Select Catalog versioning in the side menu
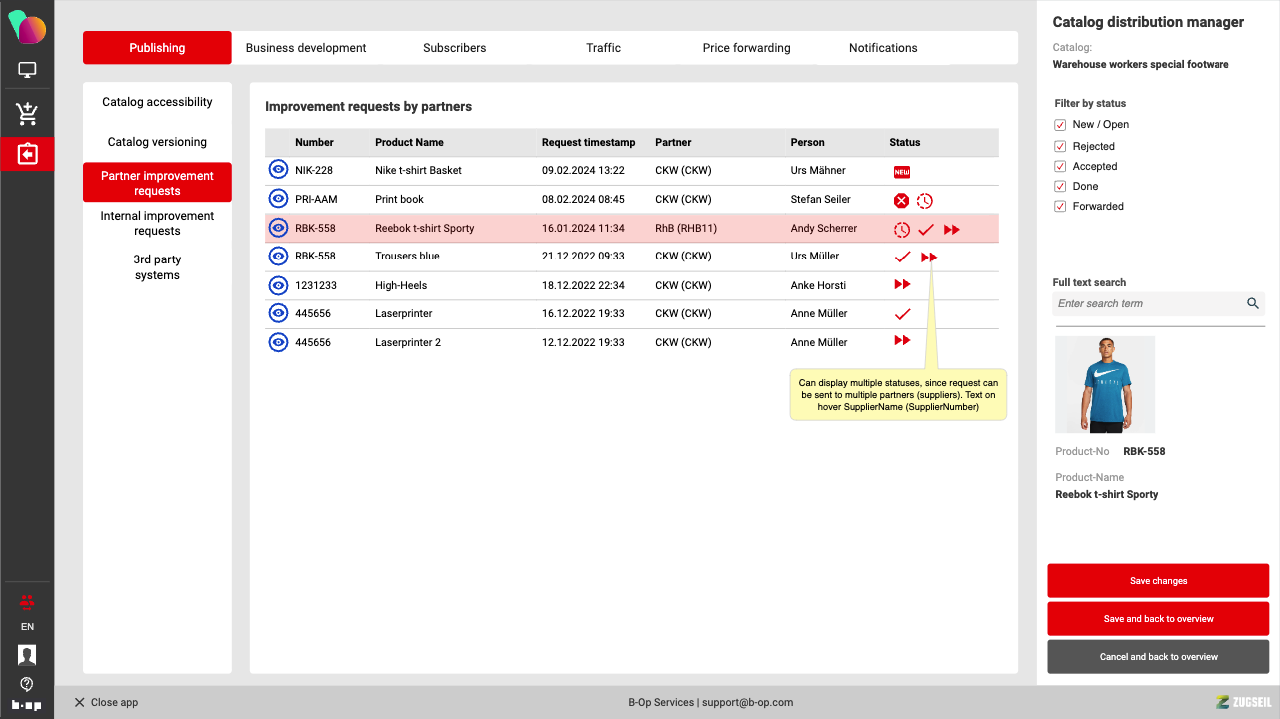This screenshot has height=719, width=1280. [x=157, y=142]
